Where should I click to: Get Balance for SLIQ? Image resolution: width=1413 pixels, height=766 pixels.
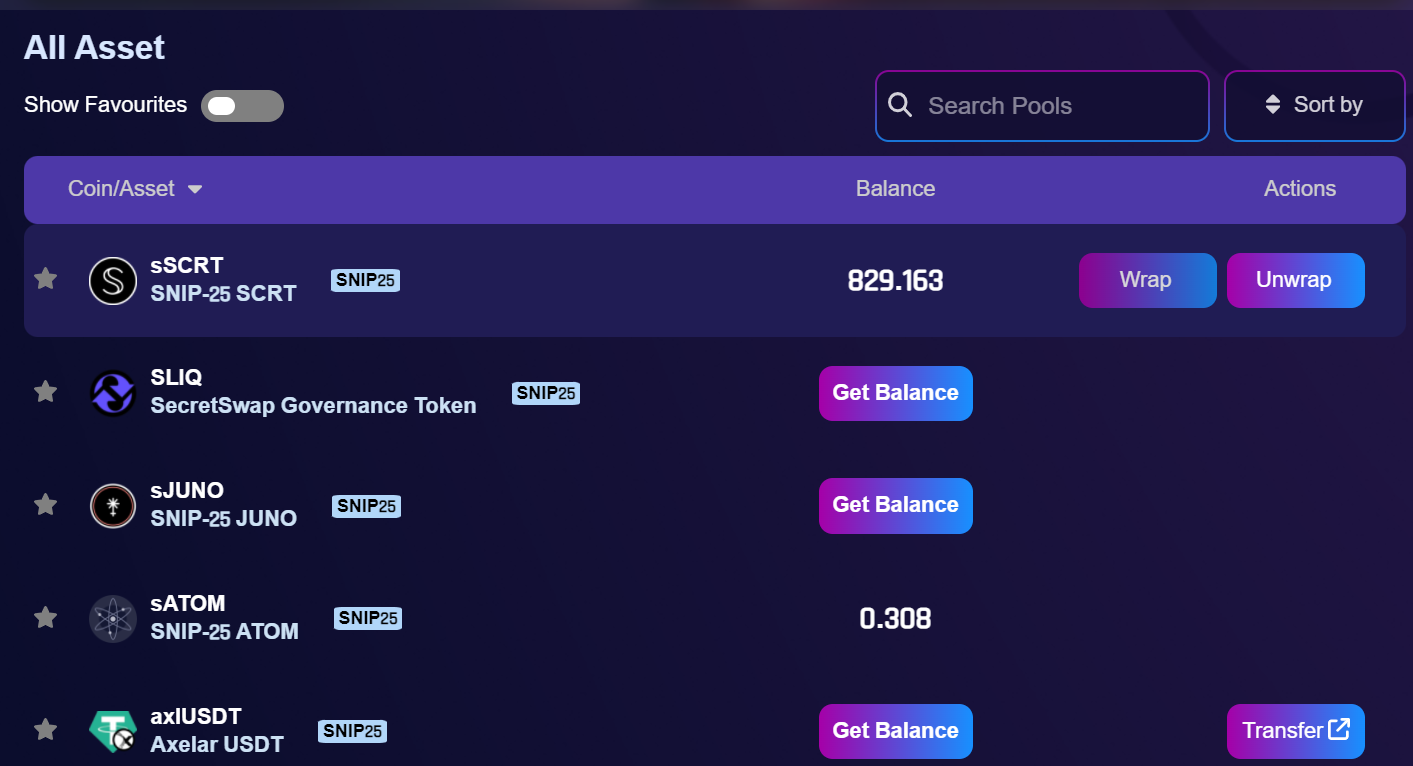(x=896, y=393)
